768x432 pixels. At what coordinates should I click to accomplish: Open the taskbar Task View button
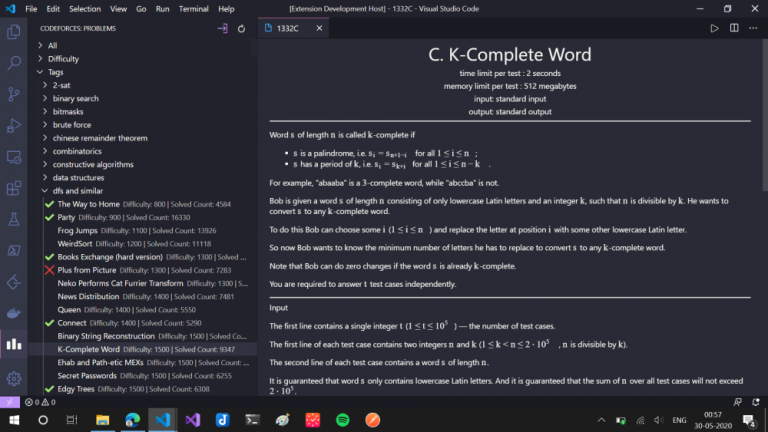tap(72, 420)
